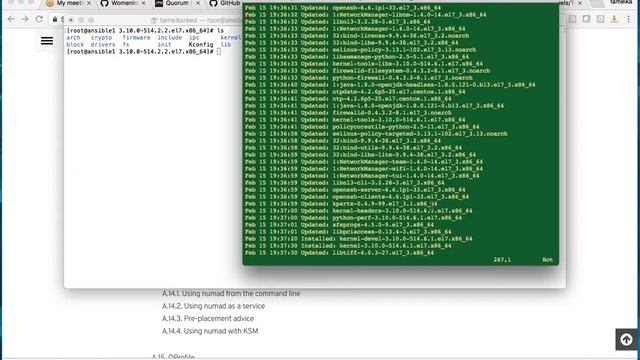Viewport: 640px width, 360px height.
Task: Click log line 'Updated: selinux-policy-targeted-3.13.1-102'
Action: (376, 134)
